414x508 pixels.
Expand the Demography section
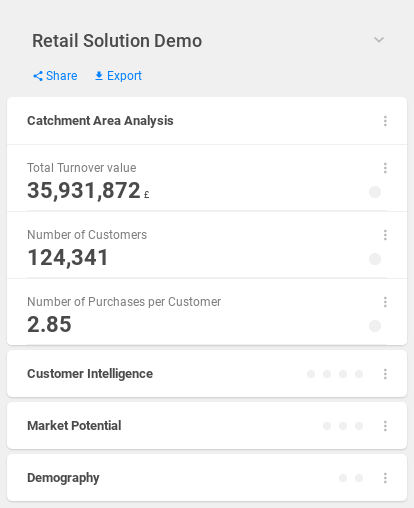click(x=207, y=478)
